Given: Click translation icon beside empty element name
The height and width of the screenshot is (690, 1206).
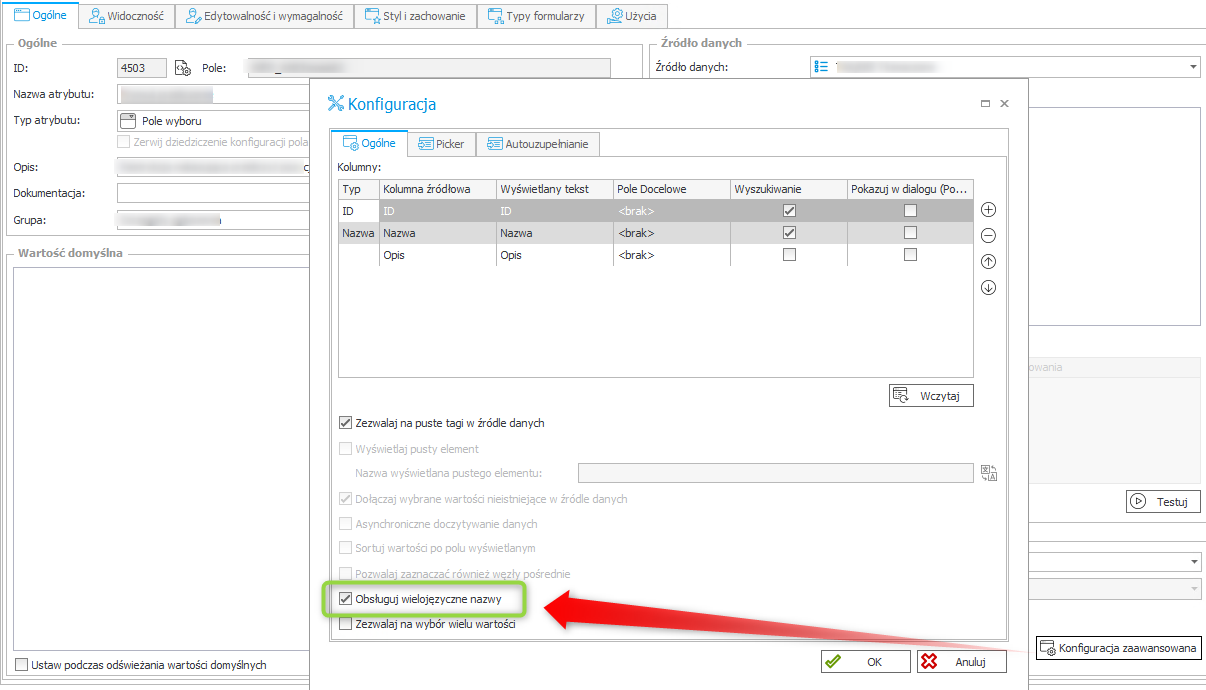Looking at the screenshot, I should point(989,473).
